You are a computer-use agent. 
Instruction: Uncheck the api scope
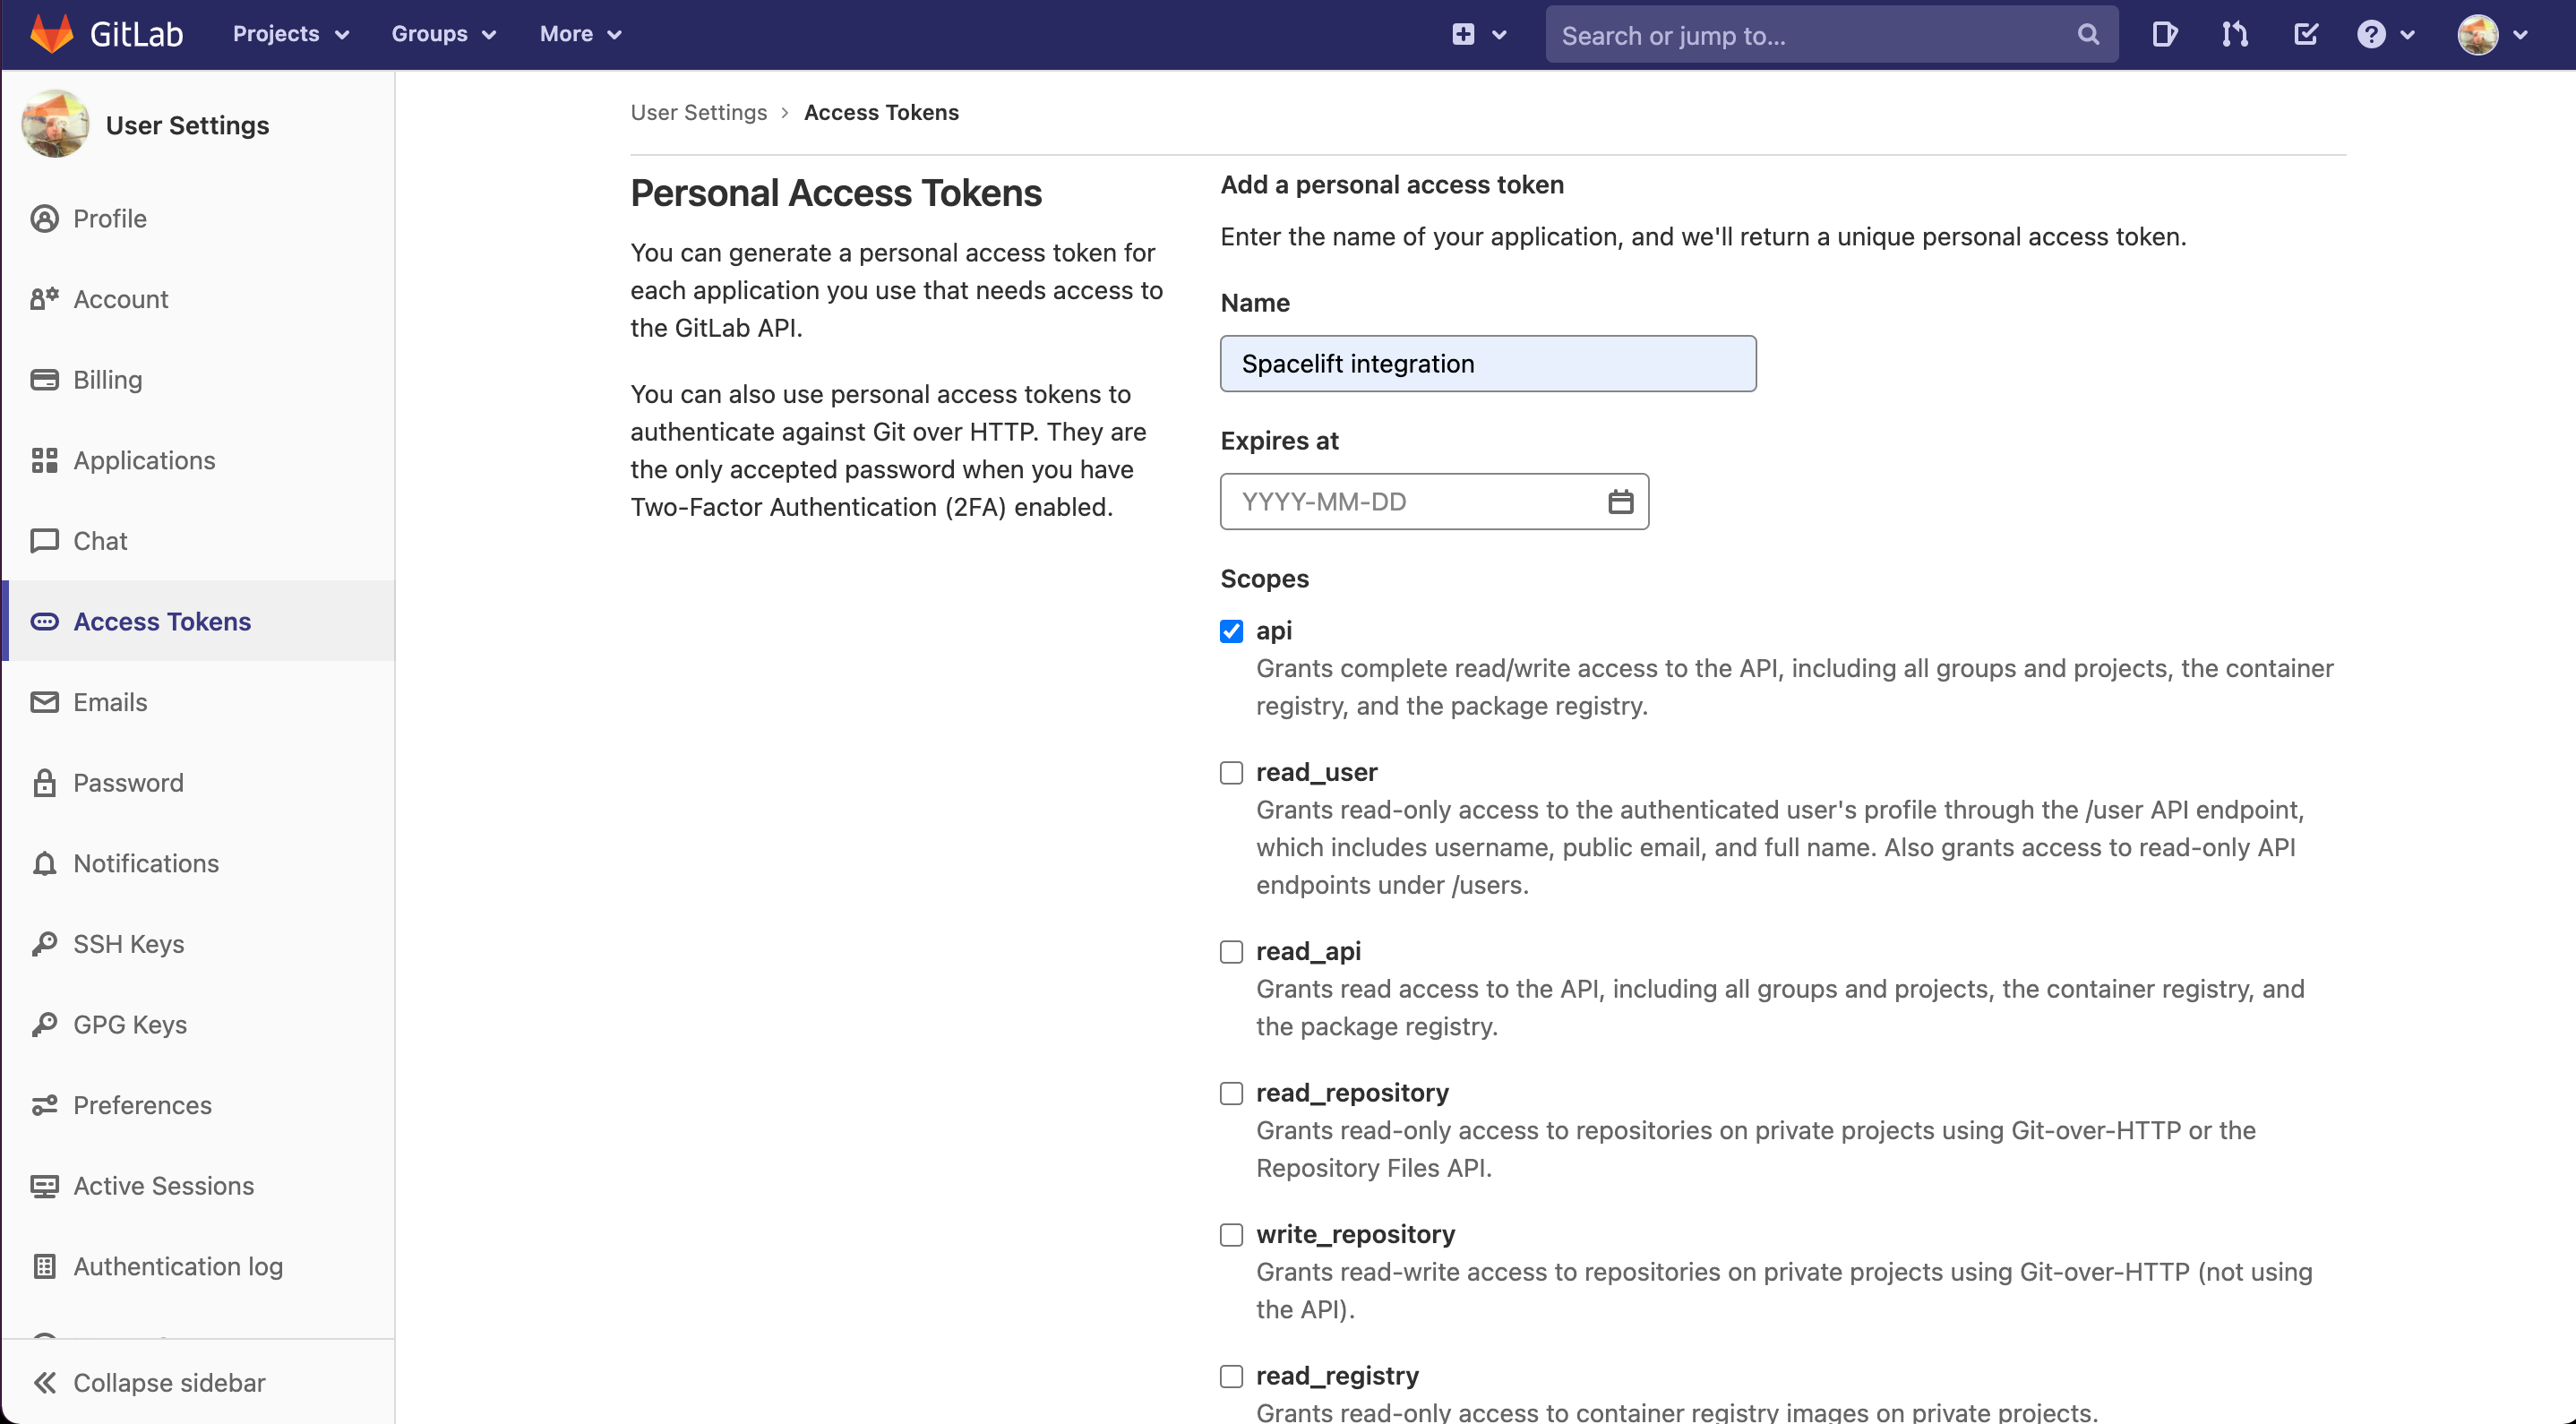pyautogui.click(x=1231, y=631)
